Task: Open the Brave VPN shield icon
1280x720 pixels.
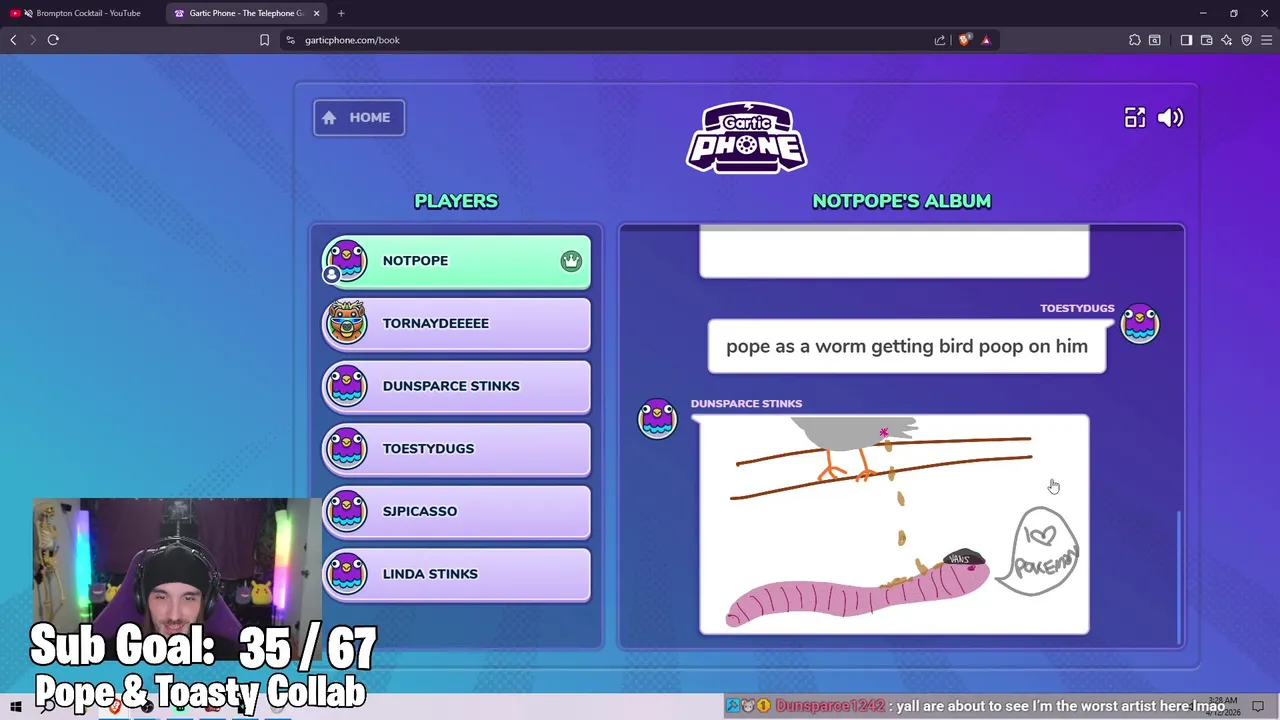Action: (1246, 40)
